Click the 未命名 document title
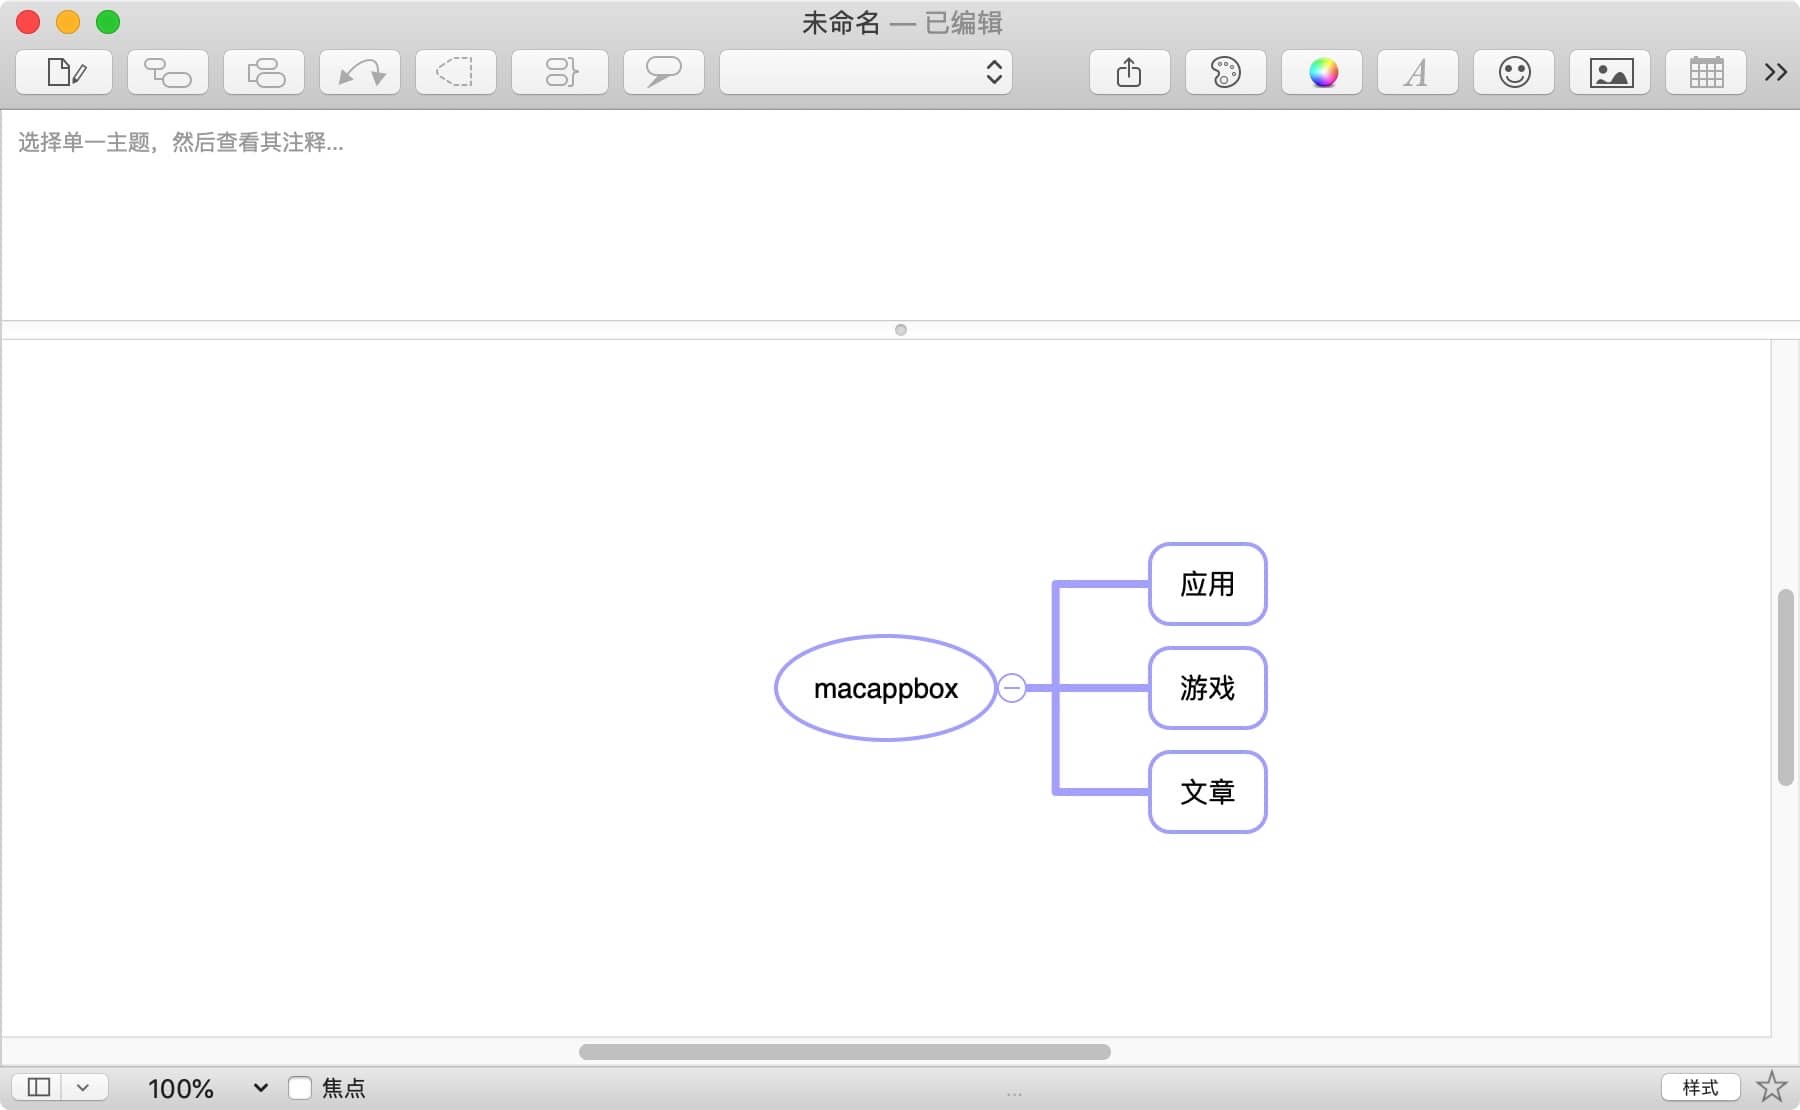 (841, 22)
